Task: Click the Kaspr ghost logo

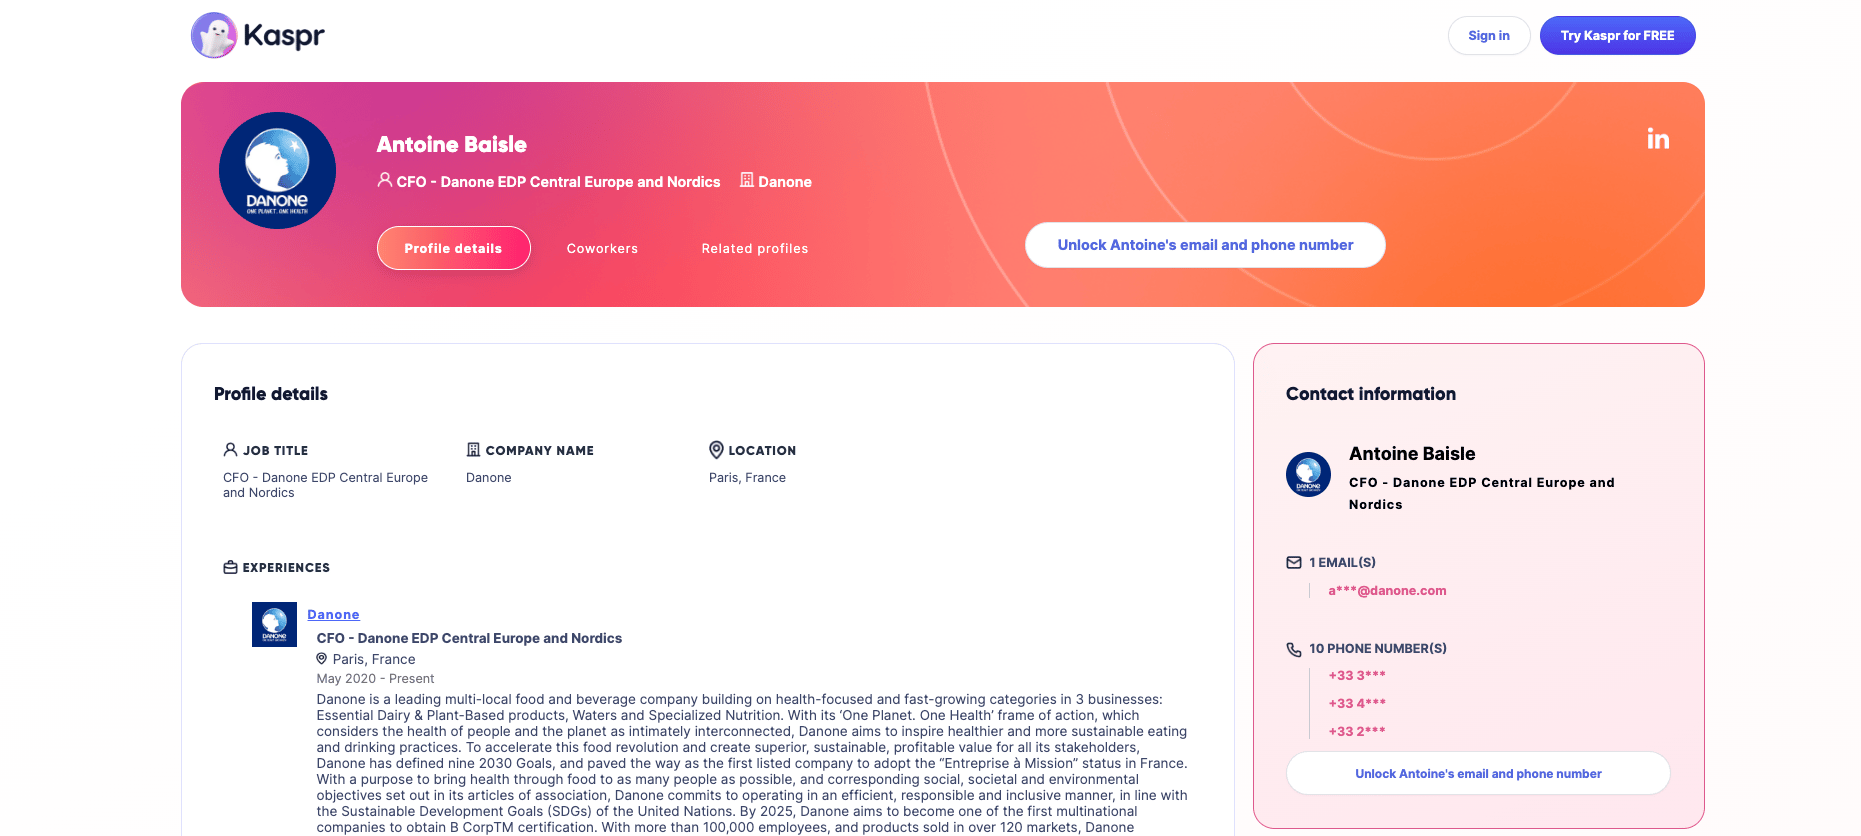Action: [214, 36]
